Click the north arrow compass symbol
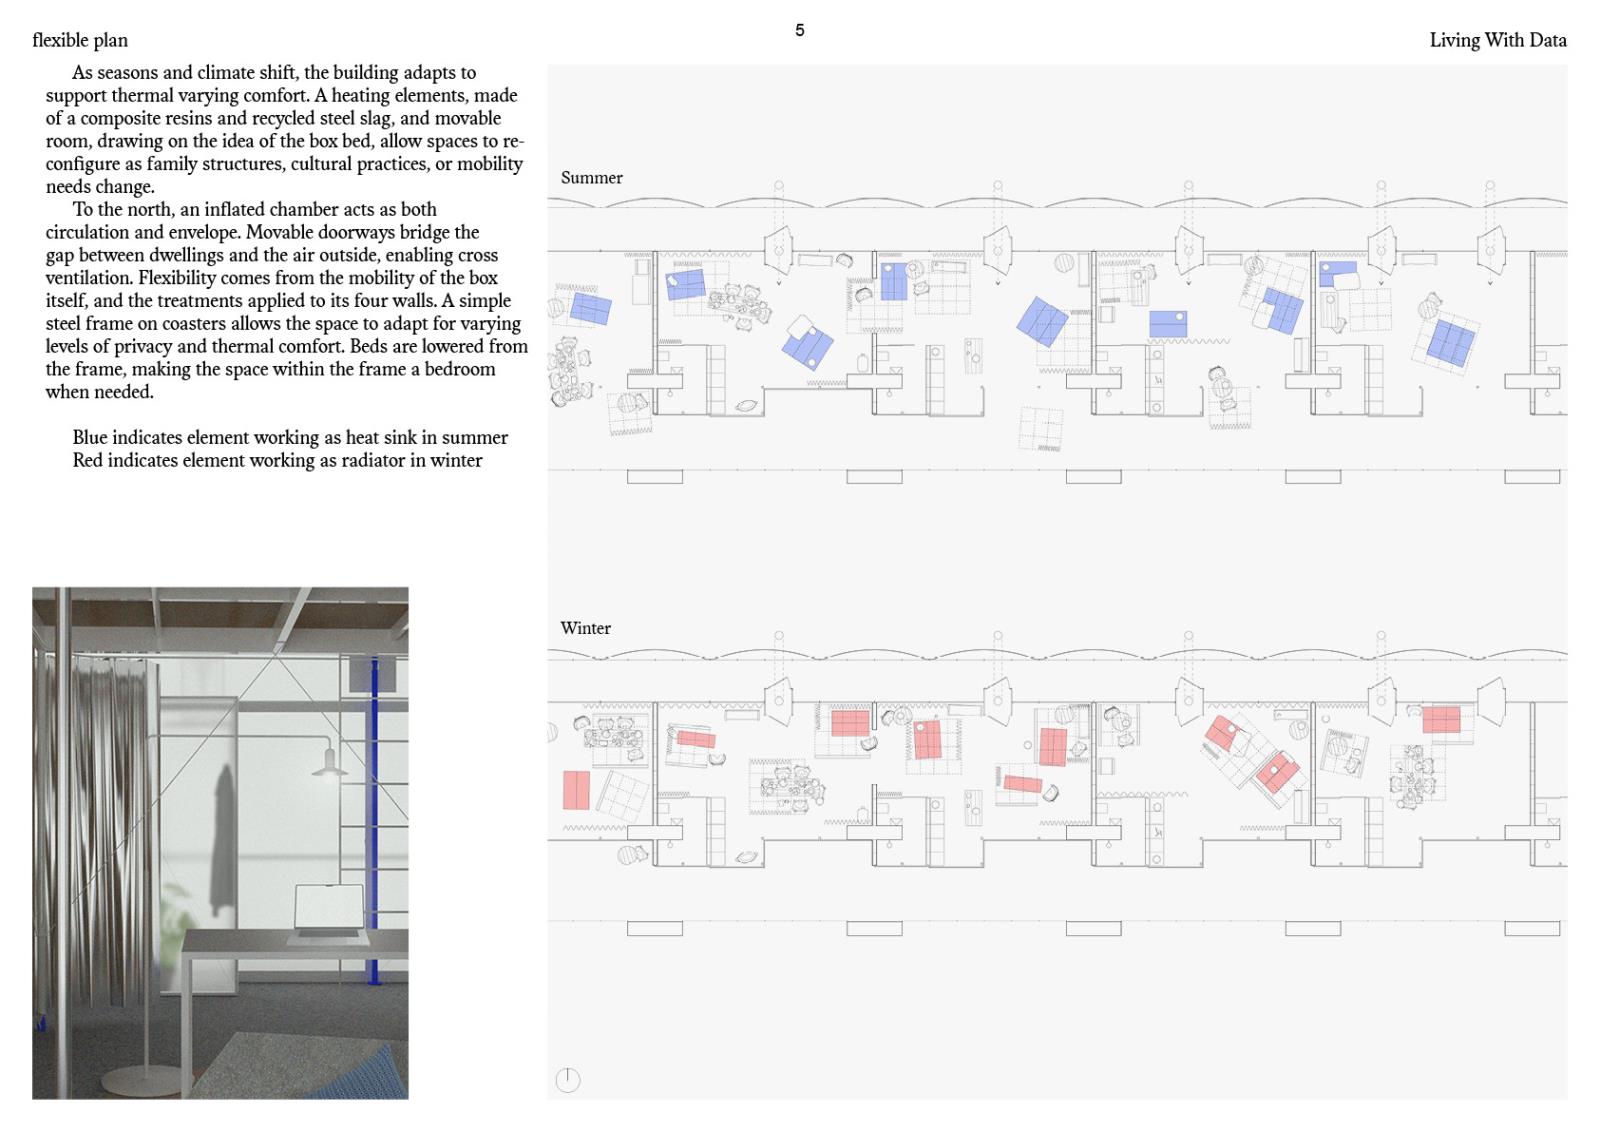Screen dimensions: 1600x1132 568,1080
